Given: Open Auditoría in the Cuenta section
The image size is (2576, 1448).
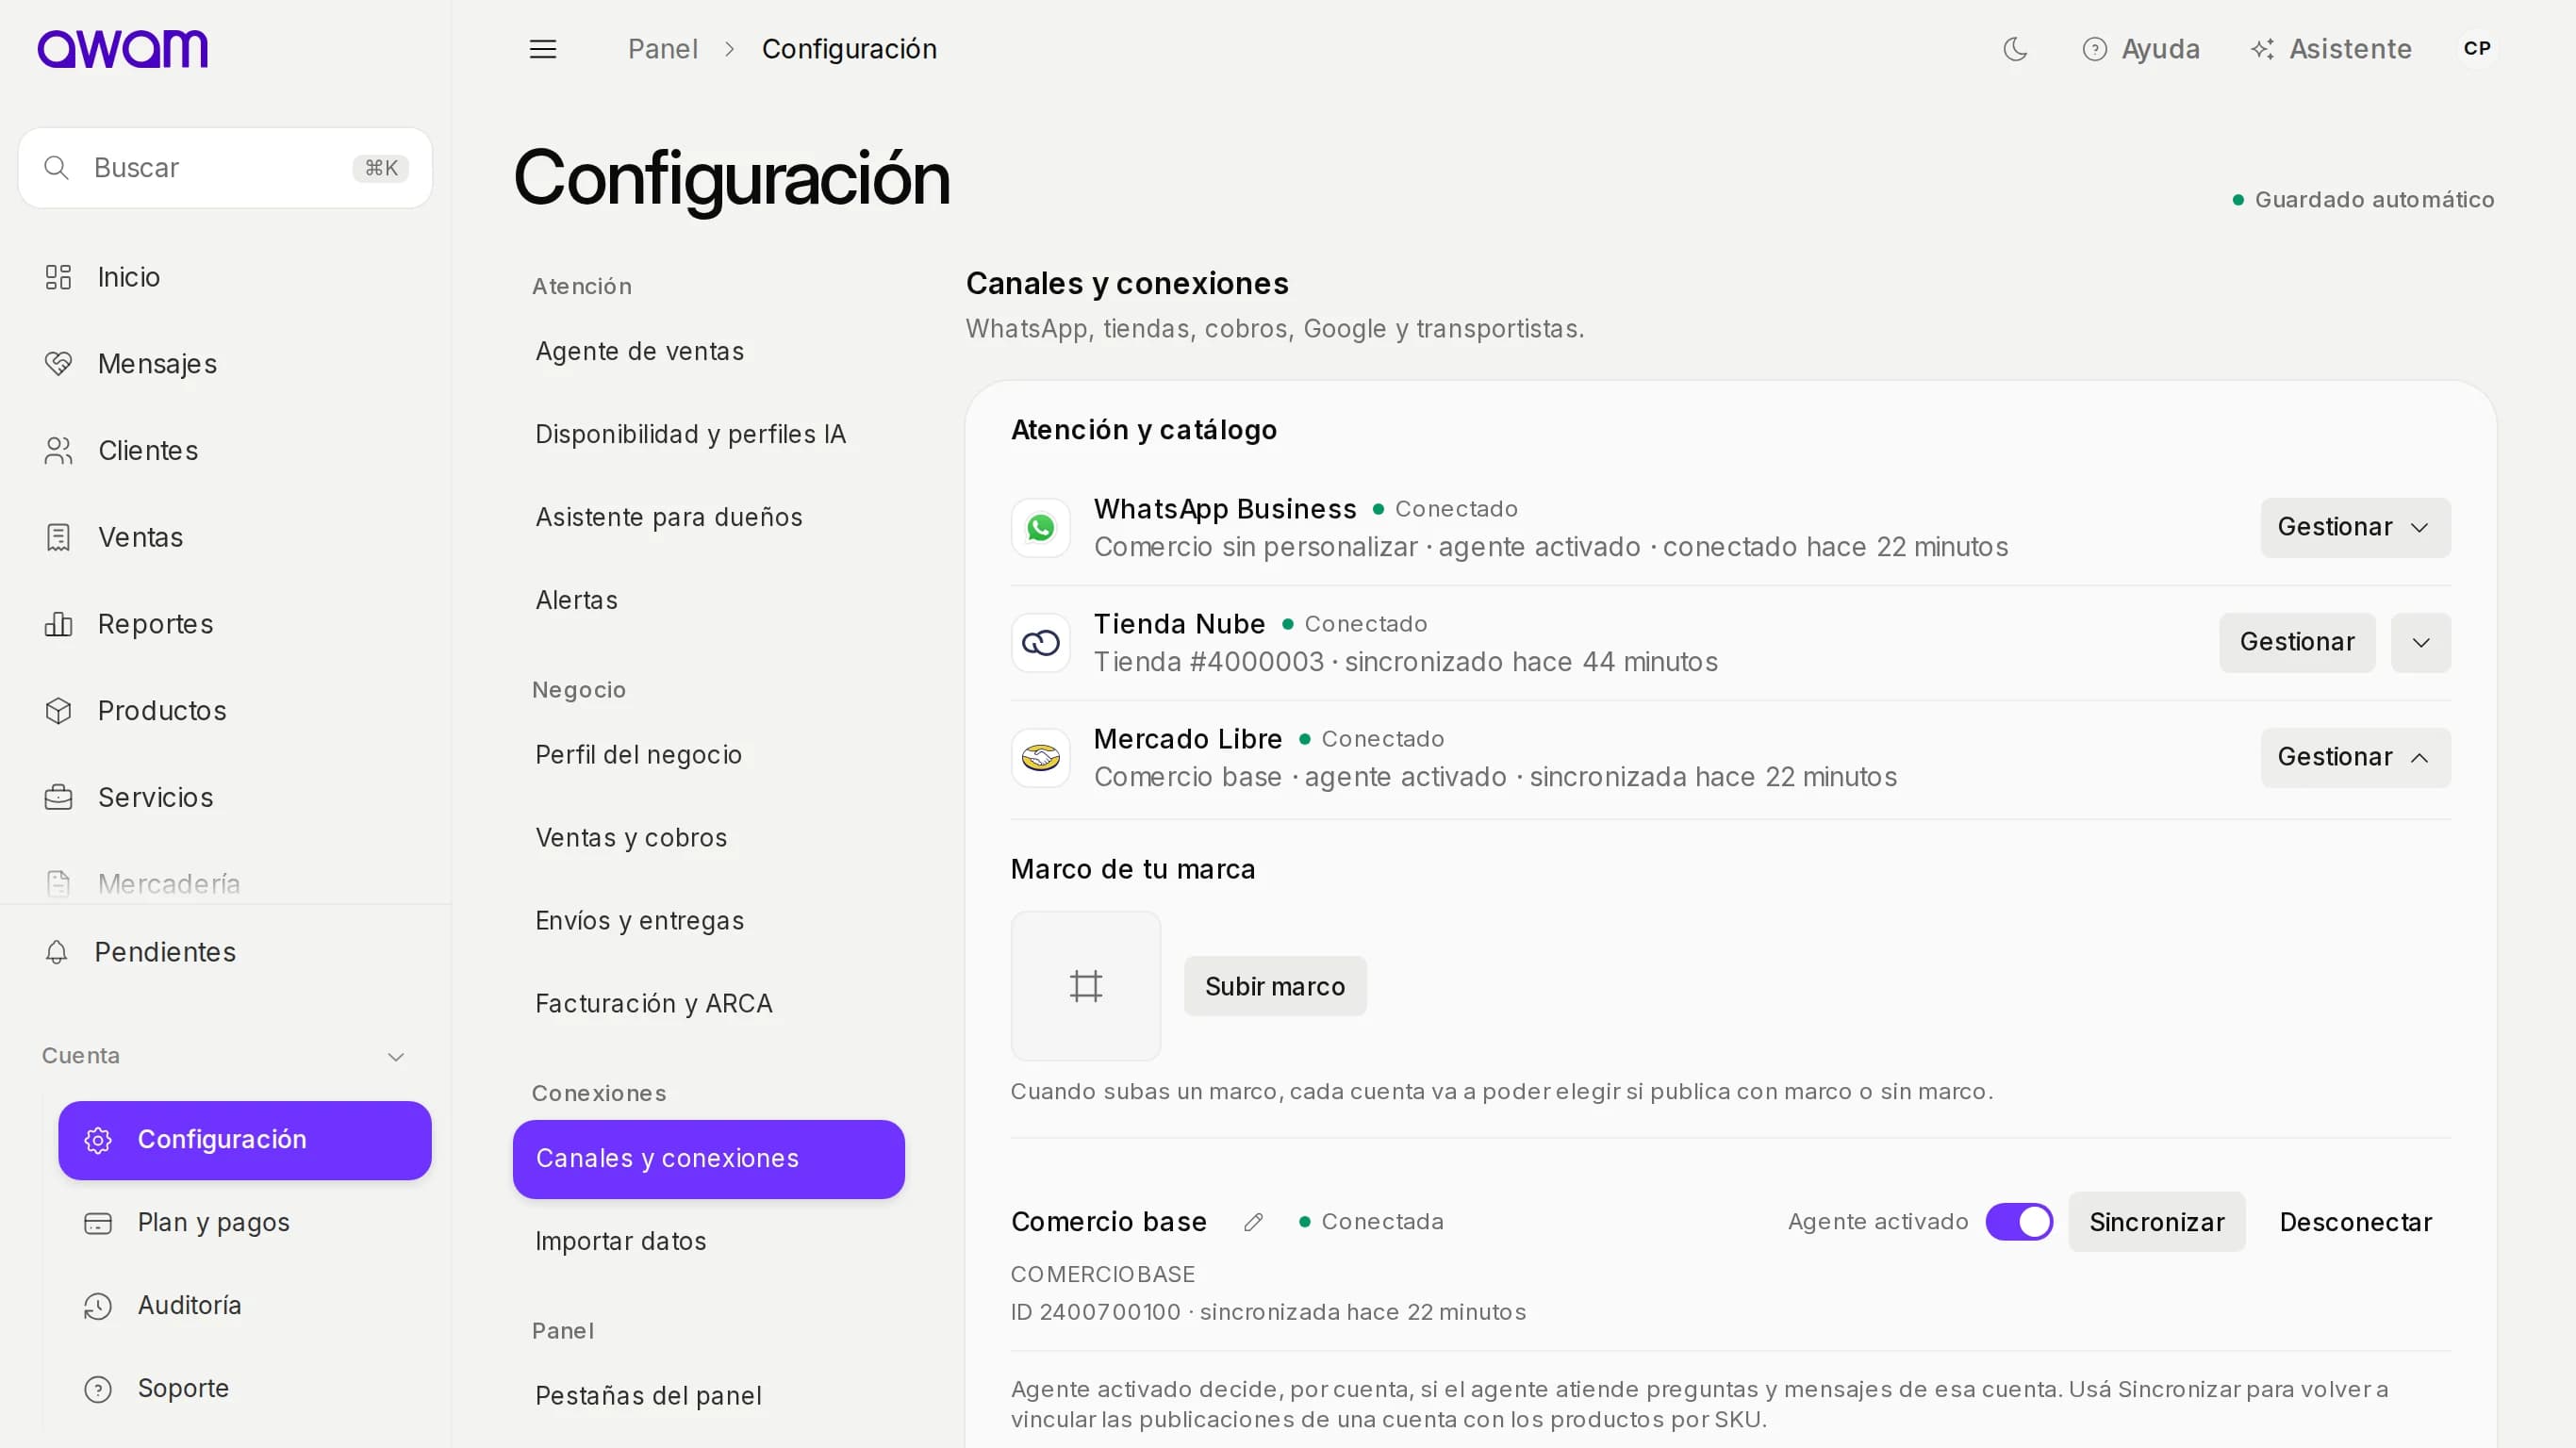Looking at the screenshot, I should [245, 1306].
